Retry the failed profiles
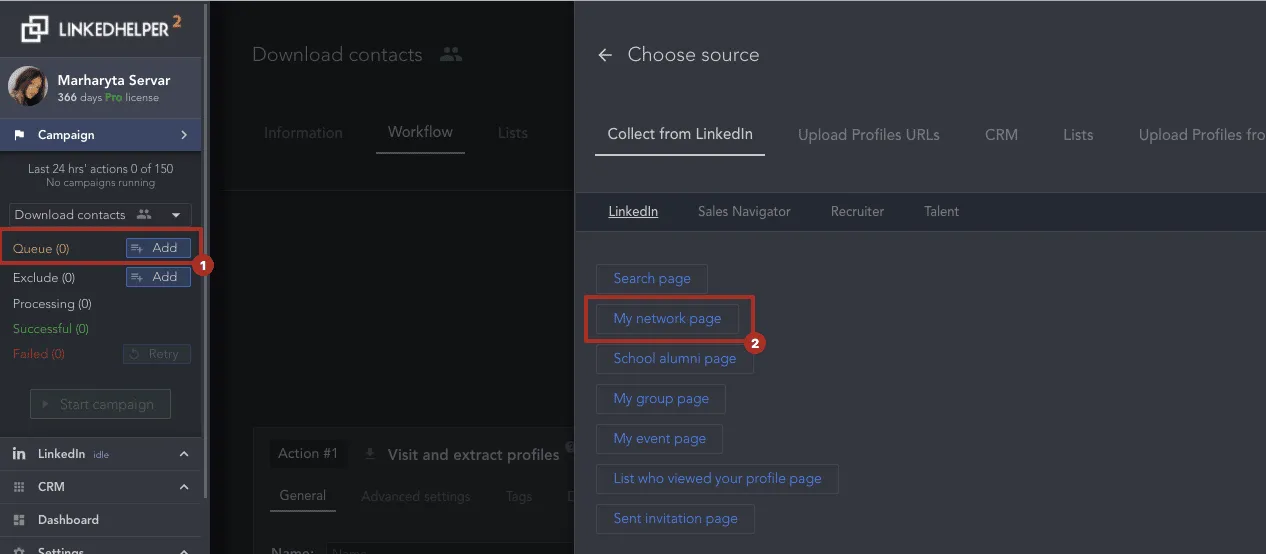 point(157,354)
